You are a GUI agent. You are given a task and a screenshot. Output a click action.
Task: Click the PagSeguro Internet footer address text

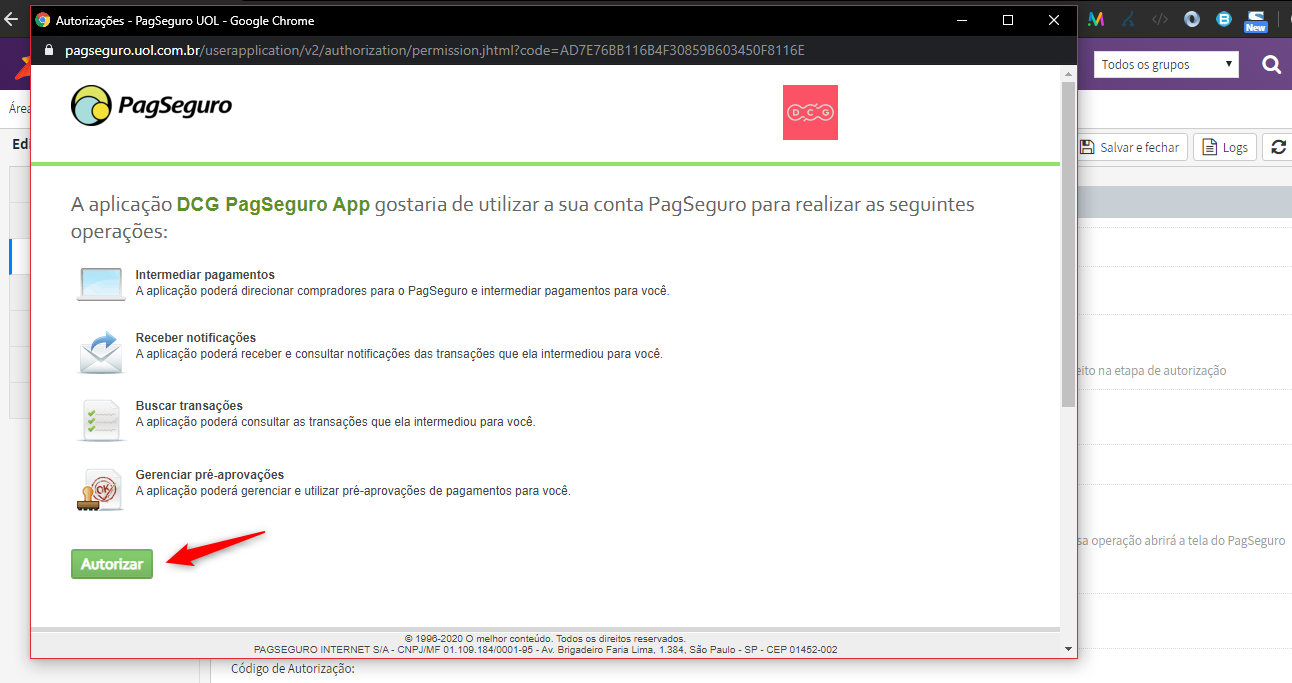(x=545, y=649)
